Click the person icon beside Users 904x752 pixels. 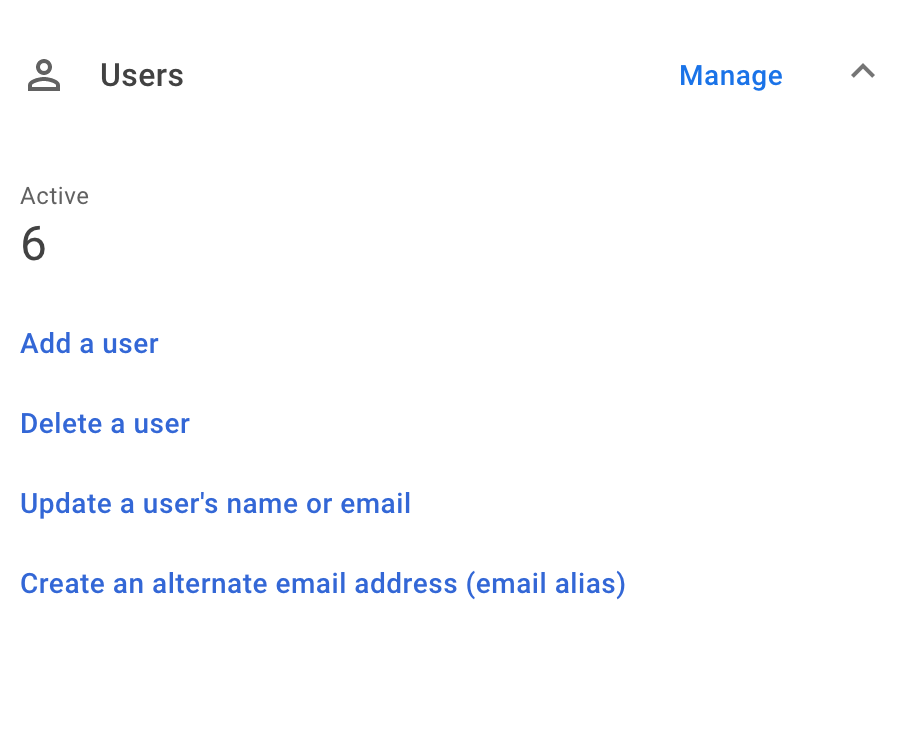click(x=44, y=75)
